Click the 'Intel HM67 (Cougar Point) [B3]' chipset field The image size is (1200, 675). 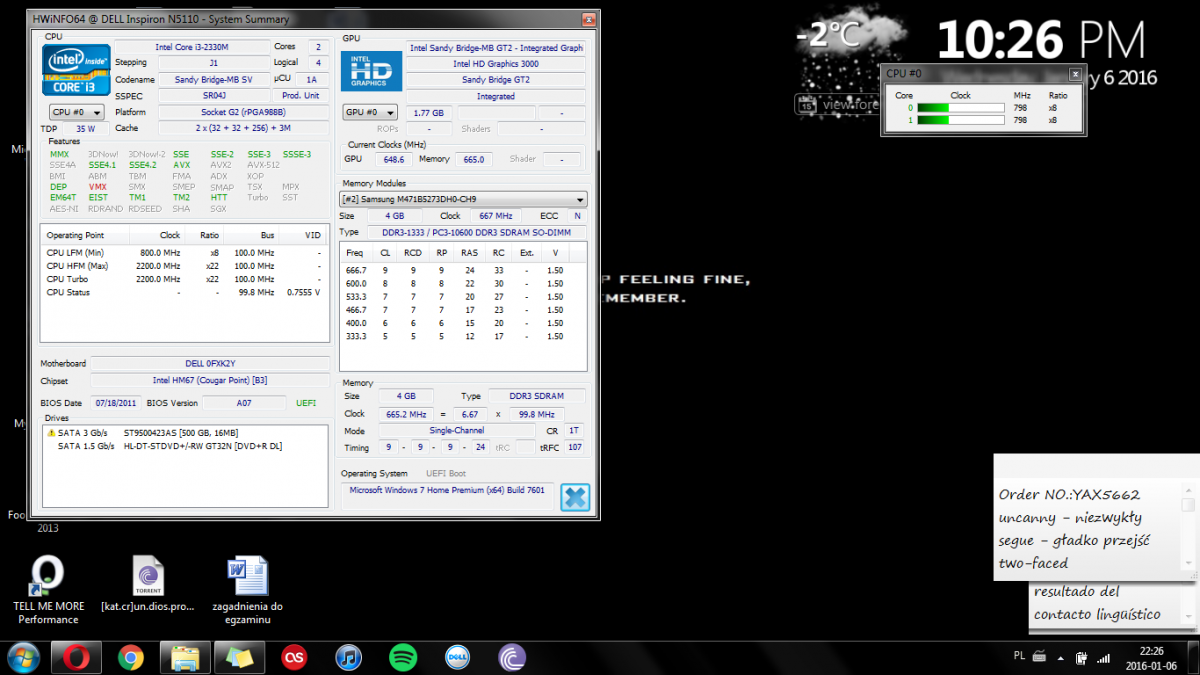point(210,380)
